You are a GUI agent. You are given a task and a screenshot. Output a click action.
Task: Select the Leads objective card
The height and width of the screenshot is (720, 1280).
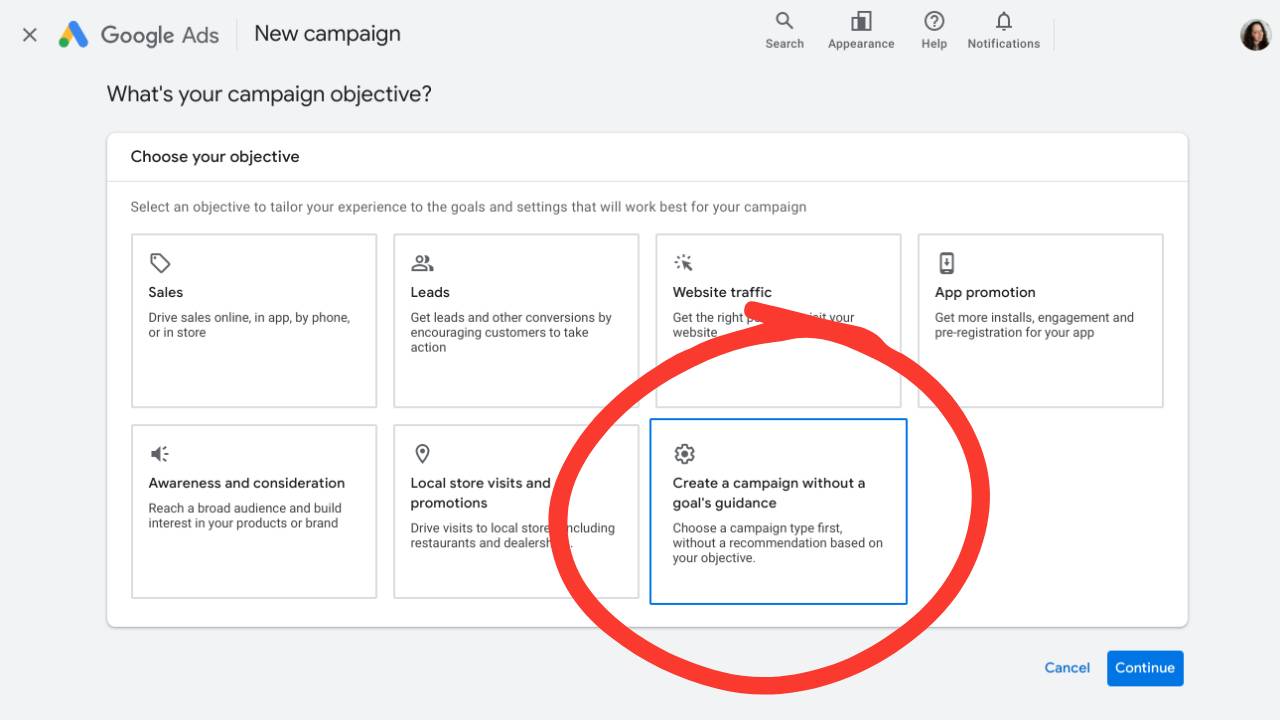(x=516, y=320)
